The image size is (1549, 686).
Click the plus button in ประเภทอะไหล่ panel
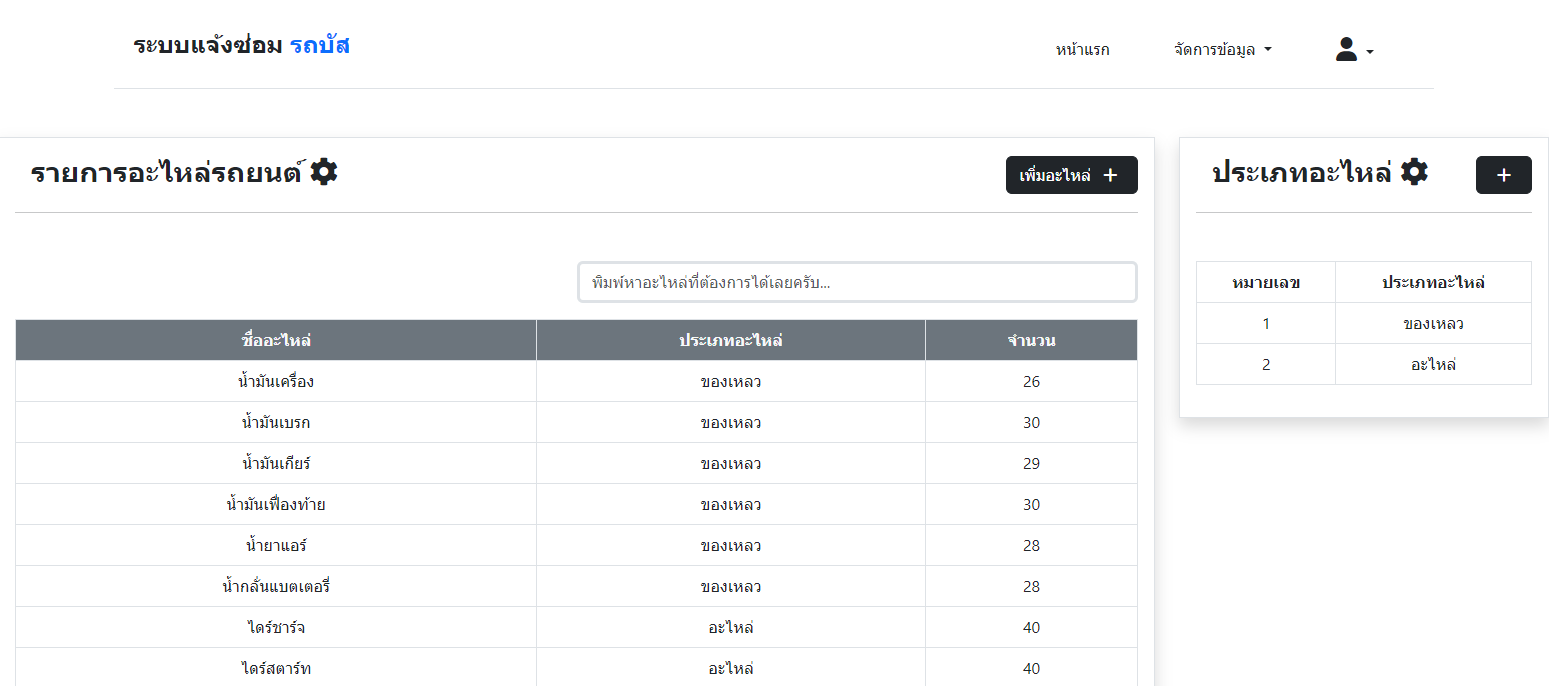point(1503,175)
